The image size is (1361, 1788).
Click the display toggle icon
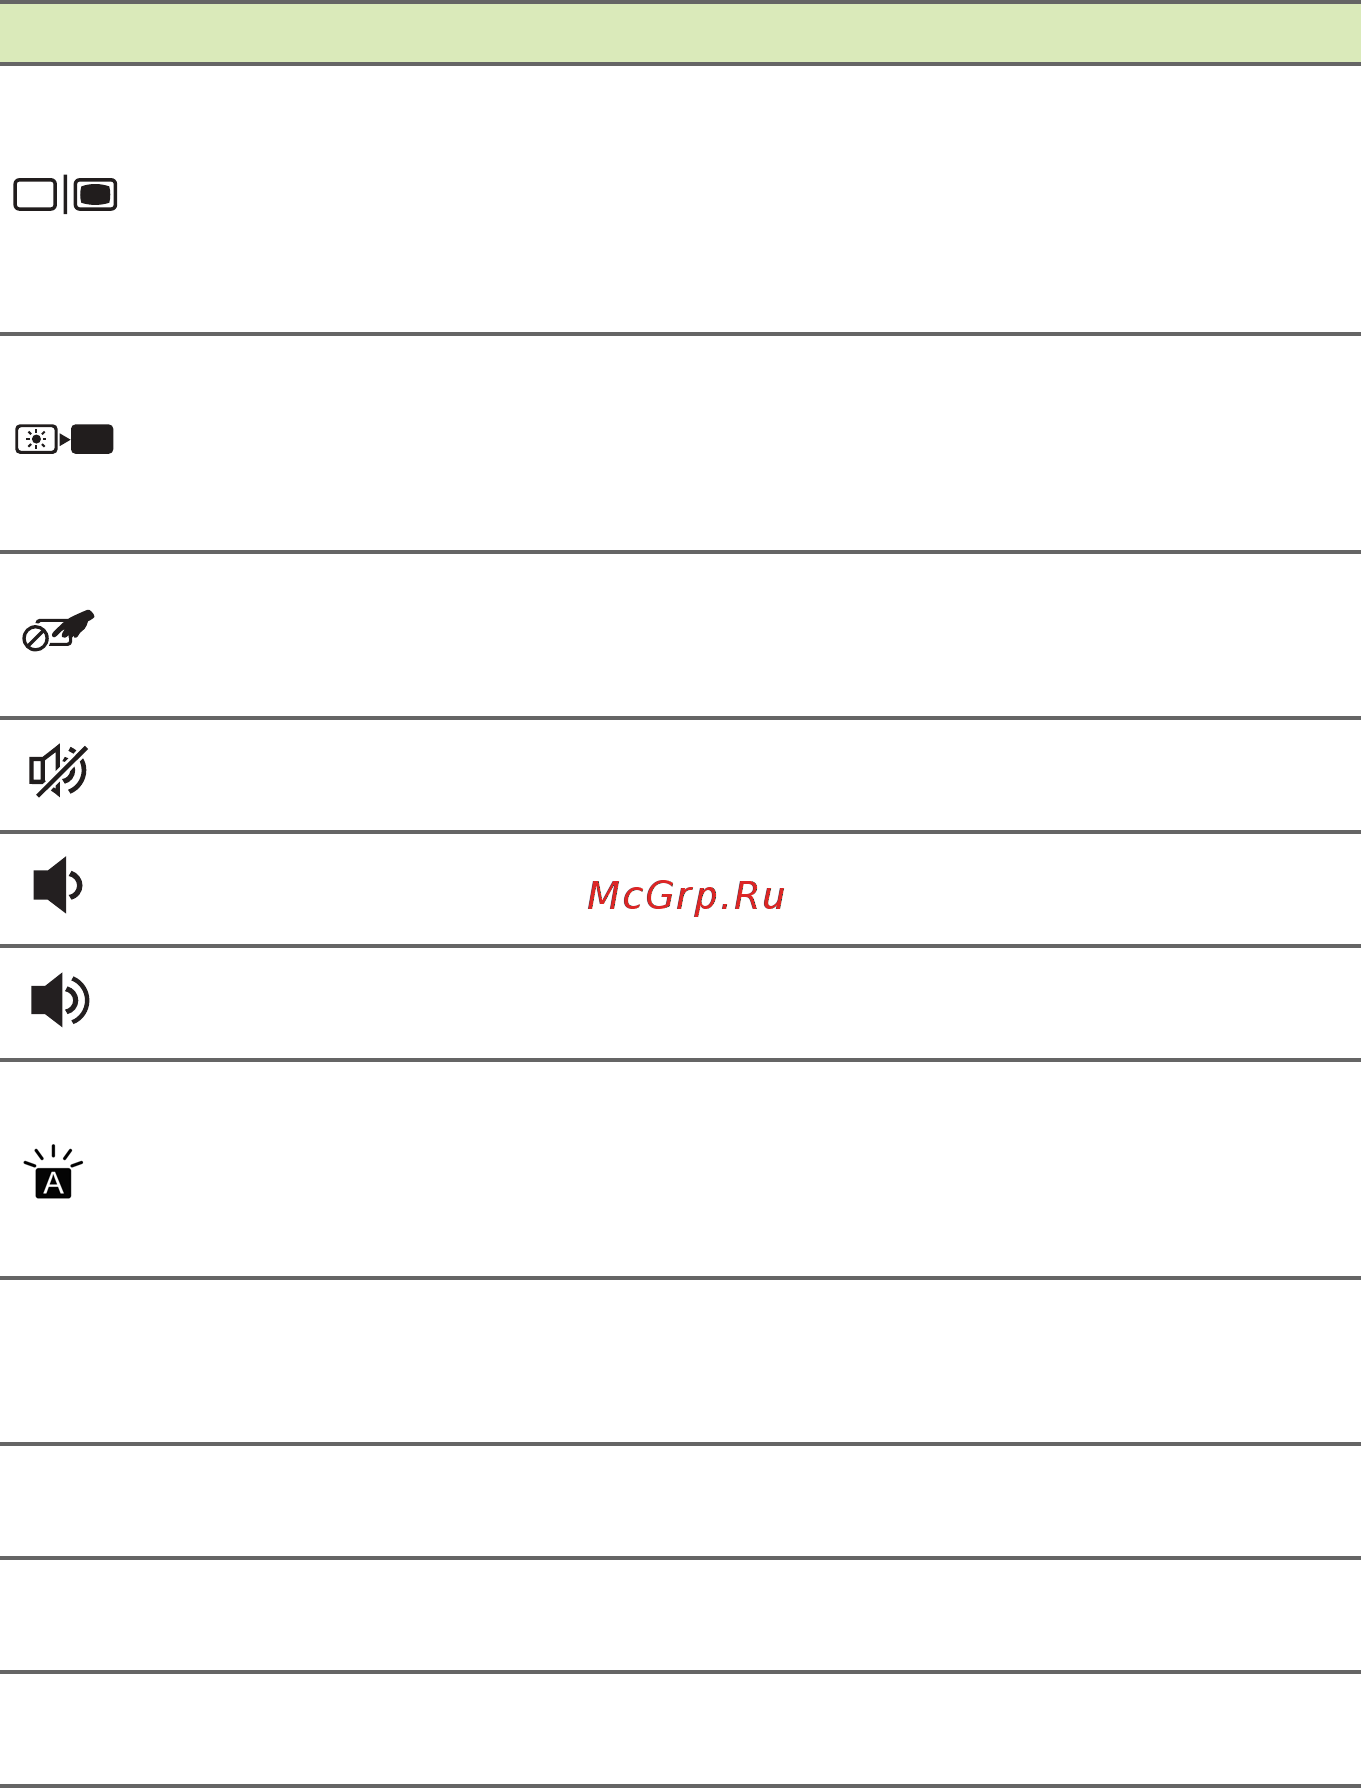point(65,194)
